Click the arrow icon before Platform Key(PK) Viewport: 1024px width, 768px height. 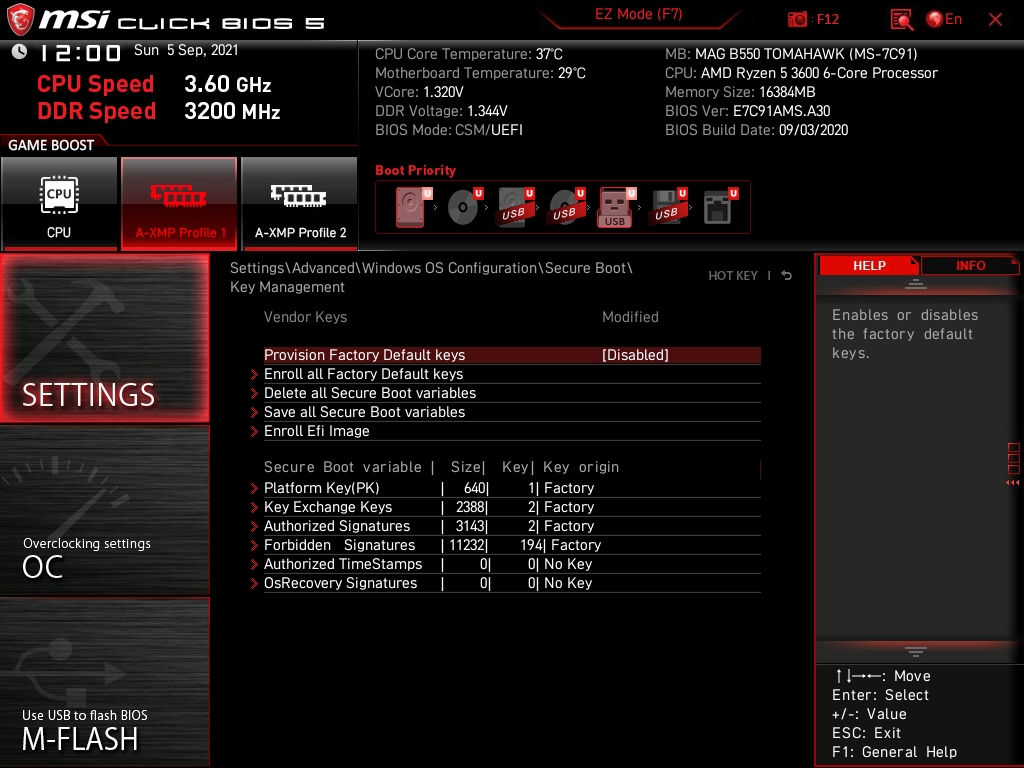click(x=255, y=488)
